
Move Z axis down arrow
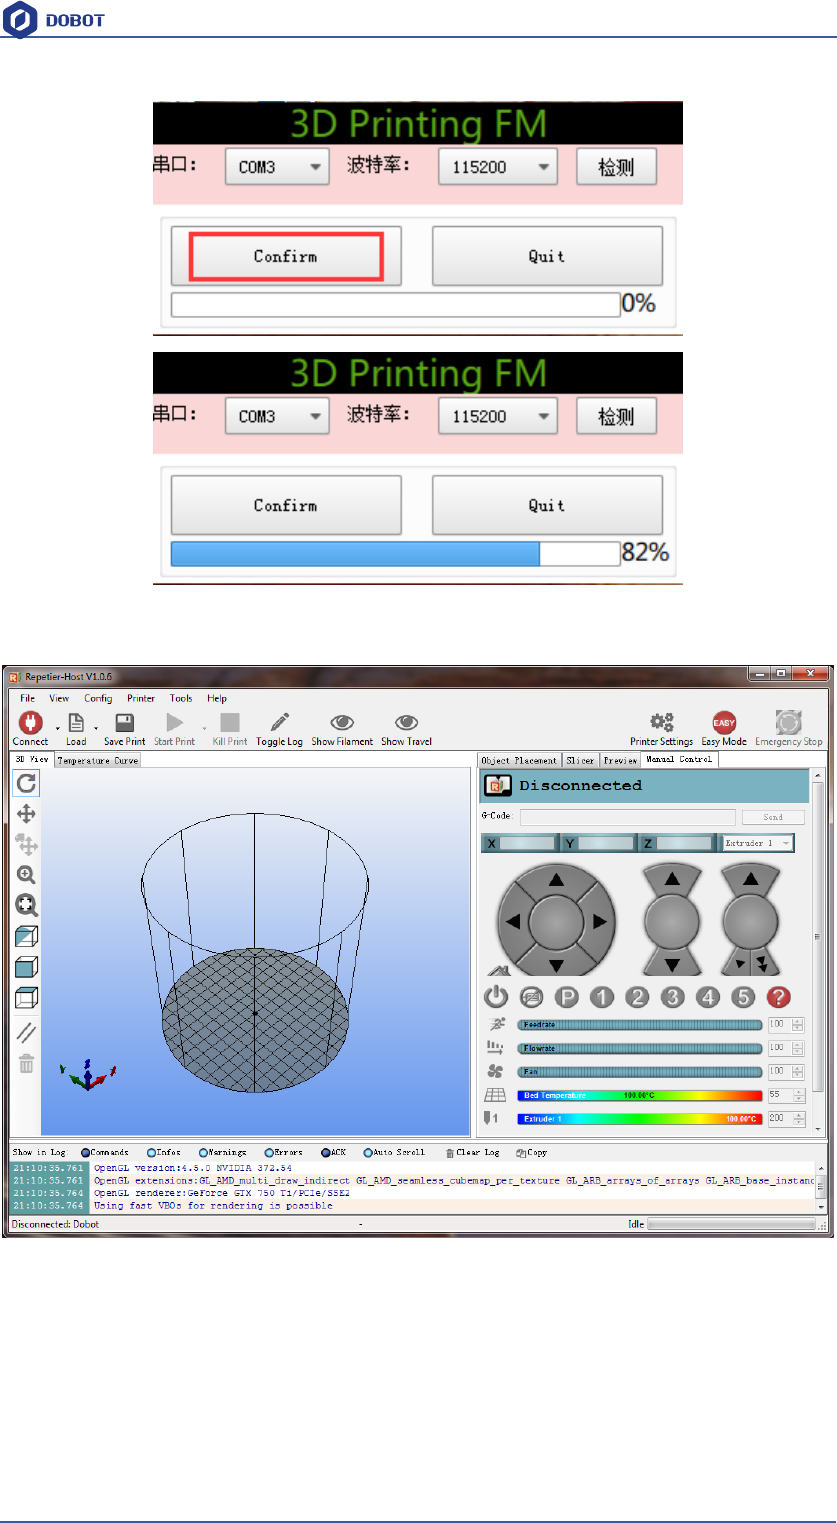pyautogui.click(x=673, y=965)
